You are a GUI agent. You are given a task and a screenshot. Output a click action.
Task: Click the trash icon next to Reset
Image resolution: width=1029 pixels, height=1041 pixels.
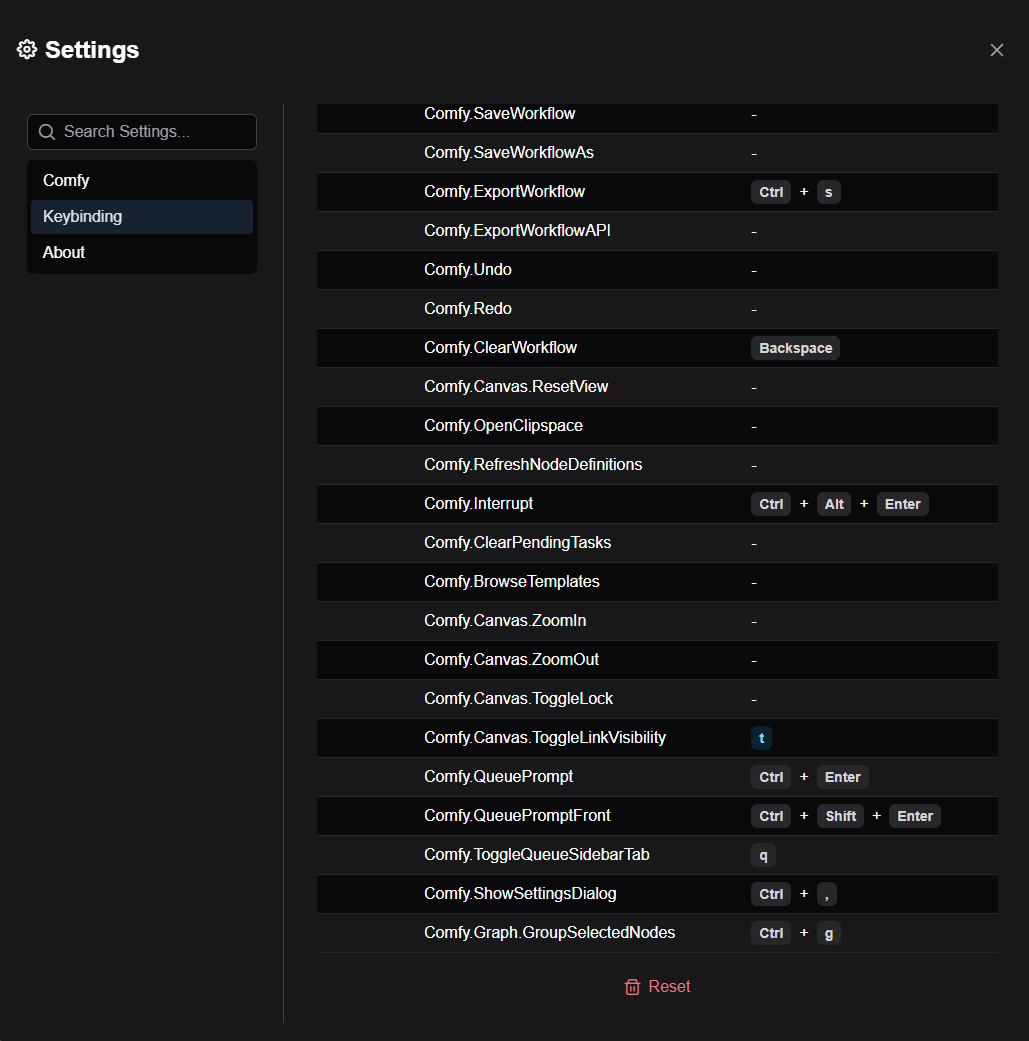tap(632, 986)
